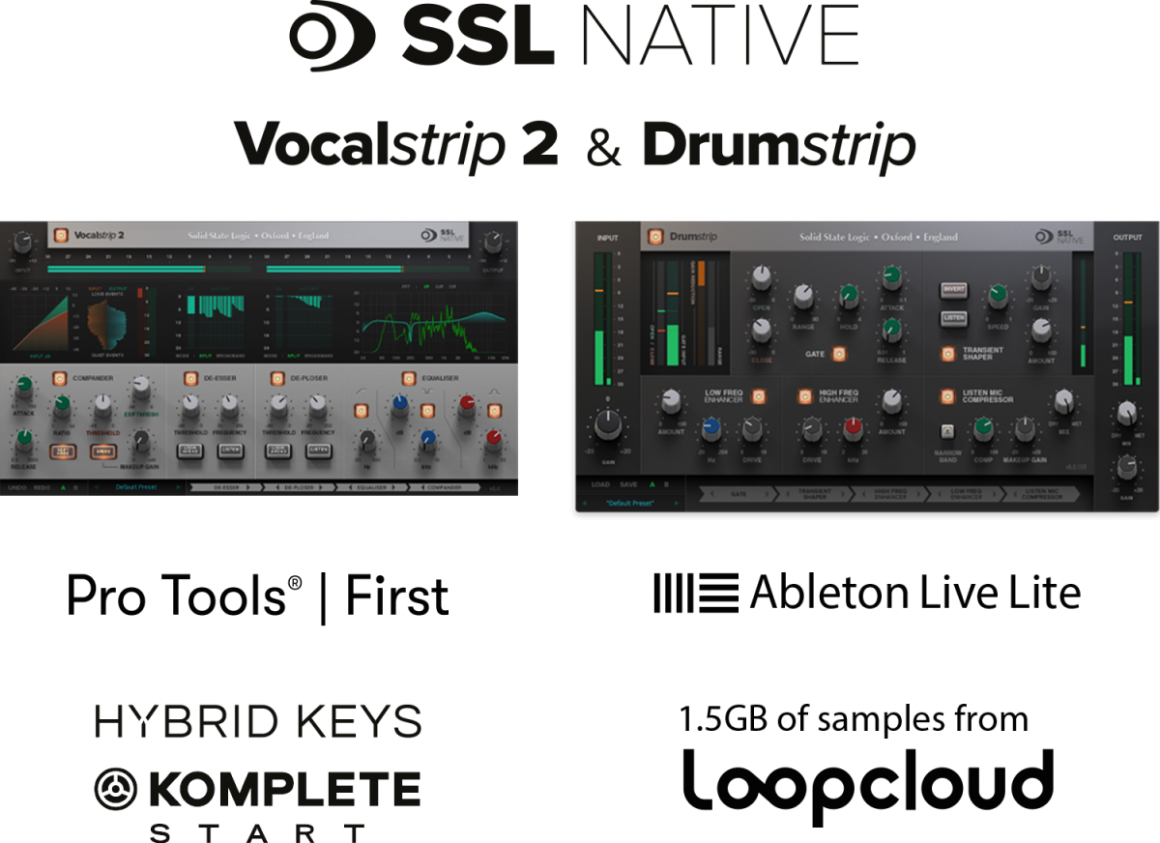The width and height of the screenshot is (1160, 843).
Task: Click the Low Freq Enhancer blue Hz knob
Action: 711,429
